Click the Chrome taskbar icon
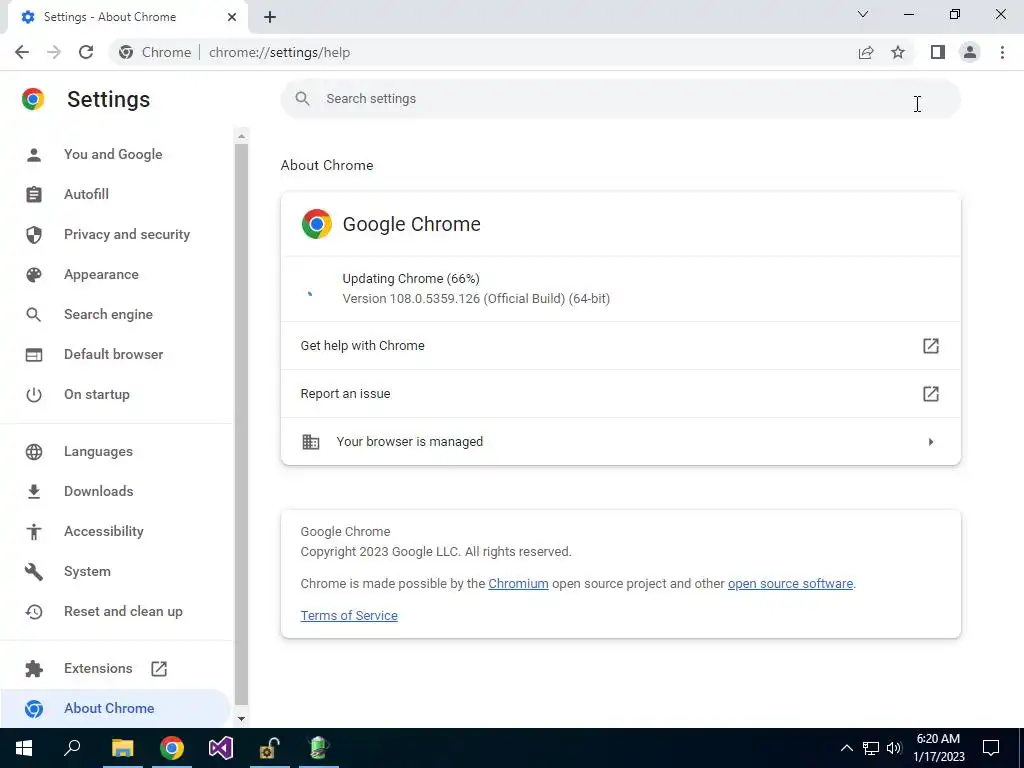Image resolution: width=1024 pixels, height=768 pixels. (172, 748)
